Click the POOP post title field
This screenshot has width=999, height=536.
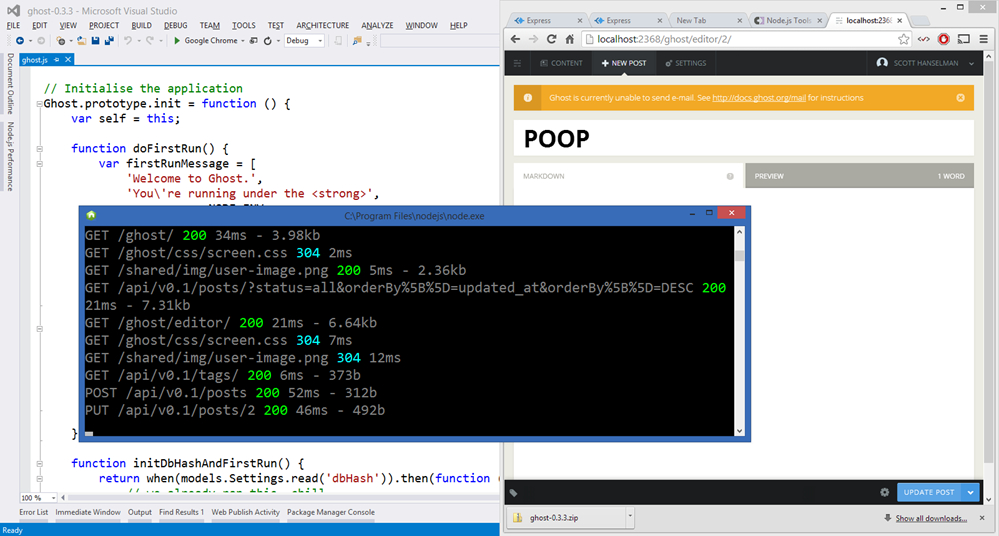(744, 138)
